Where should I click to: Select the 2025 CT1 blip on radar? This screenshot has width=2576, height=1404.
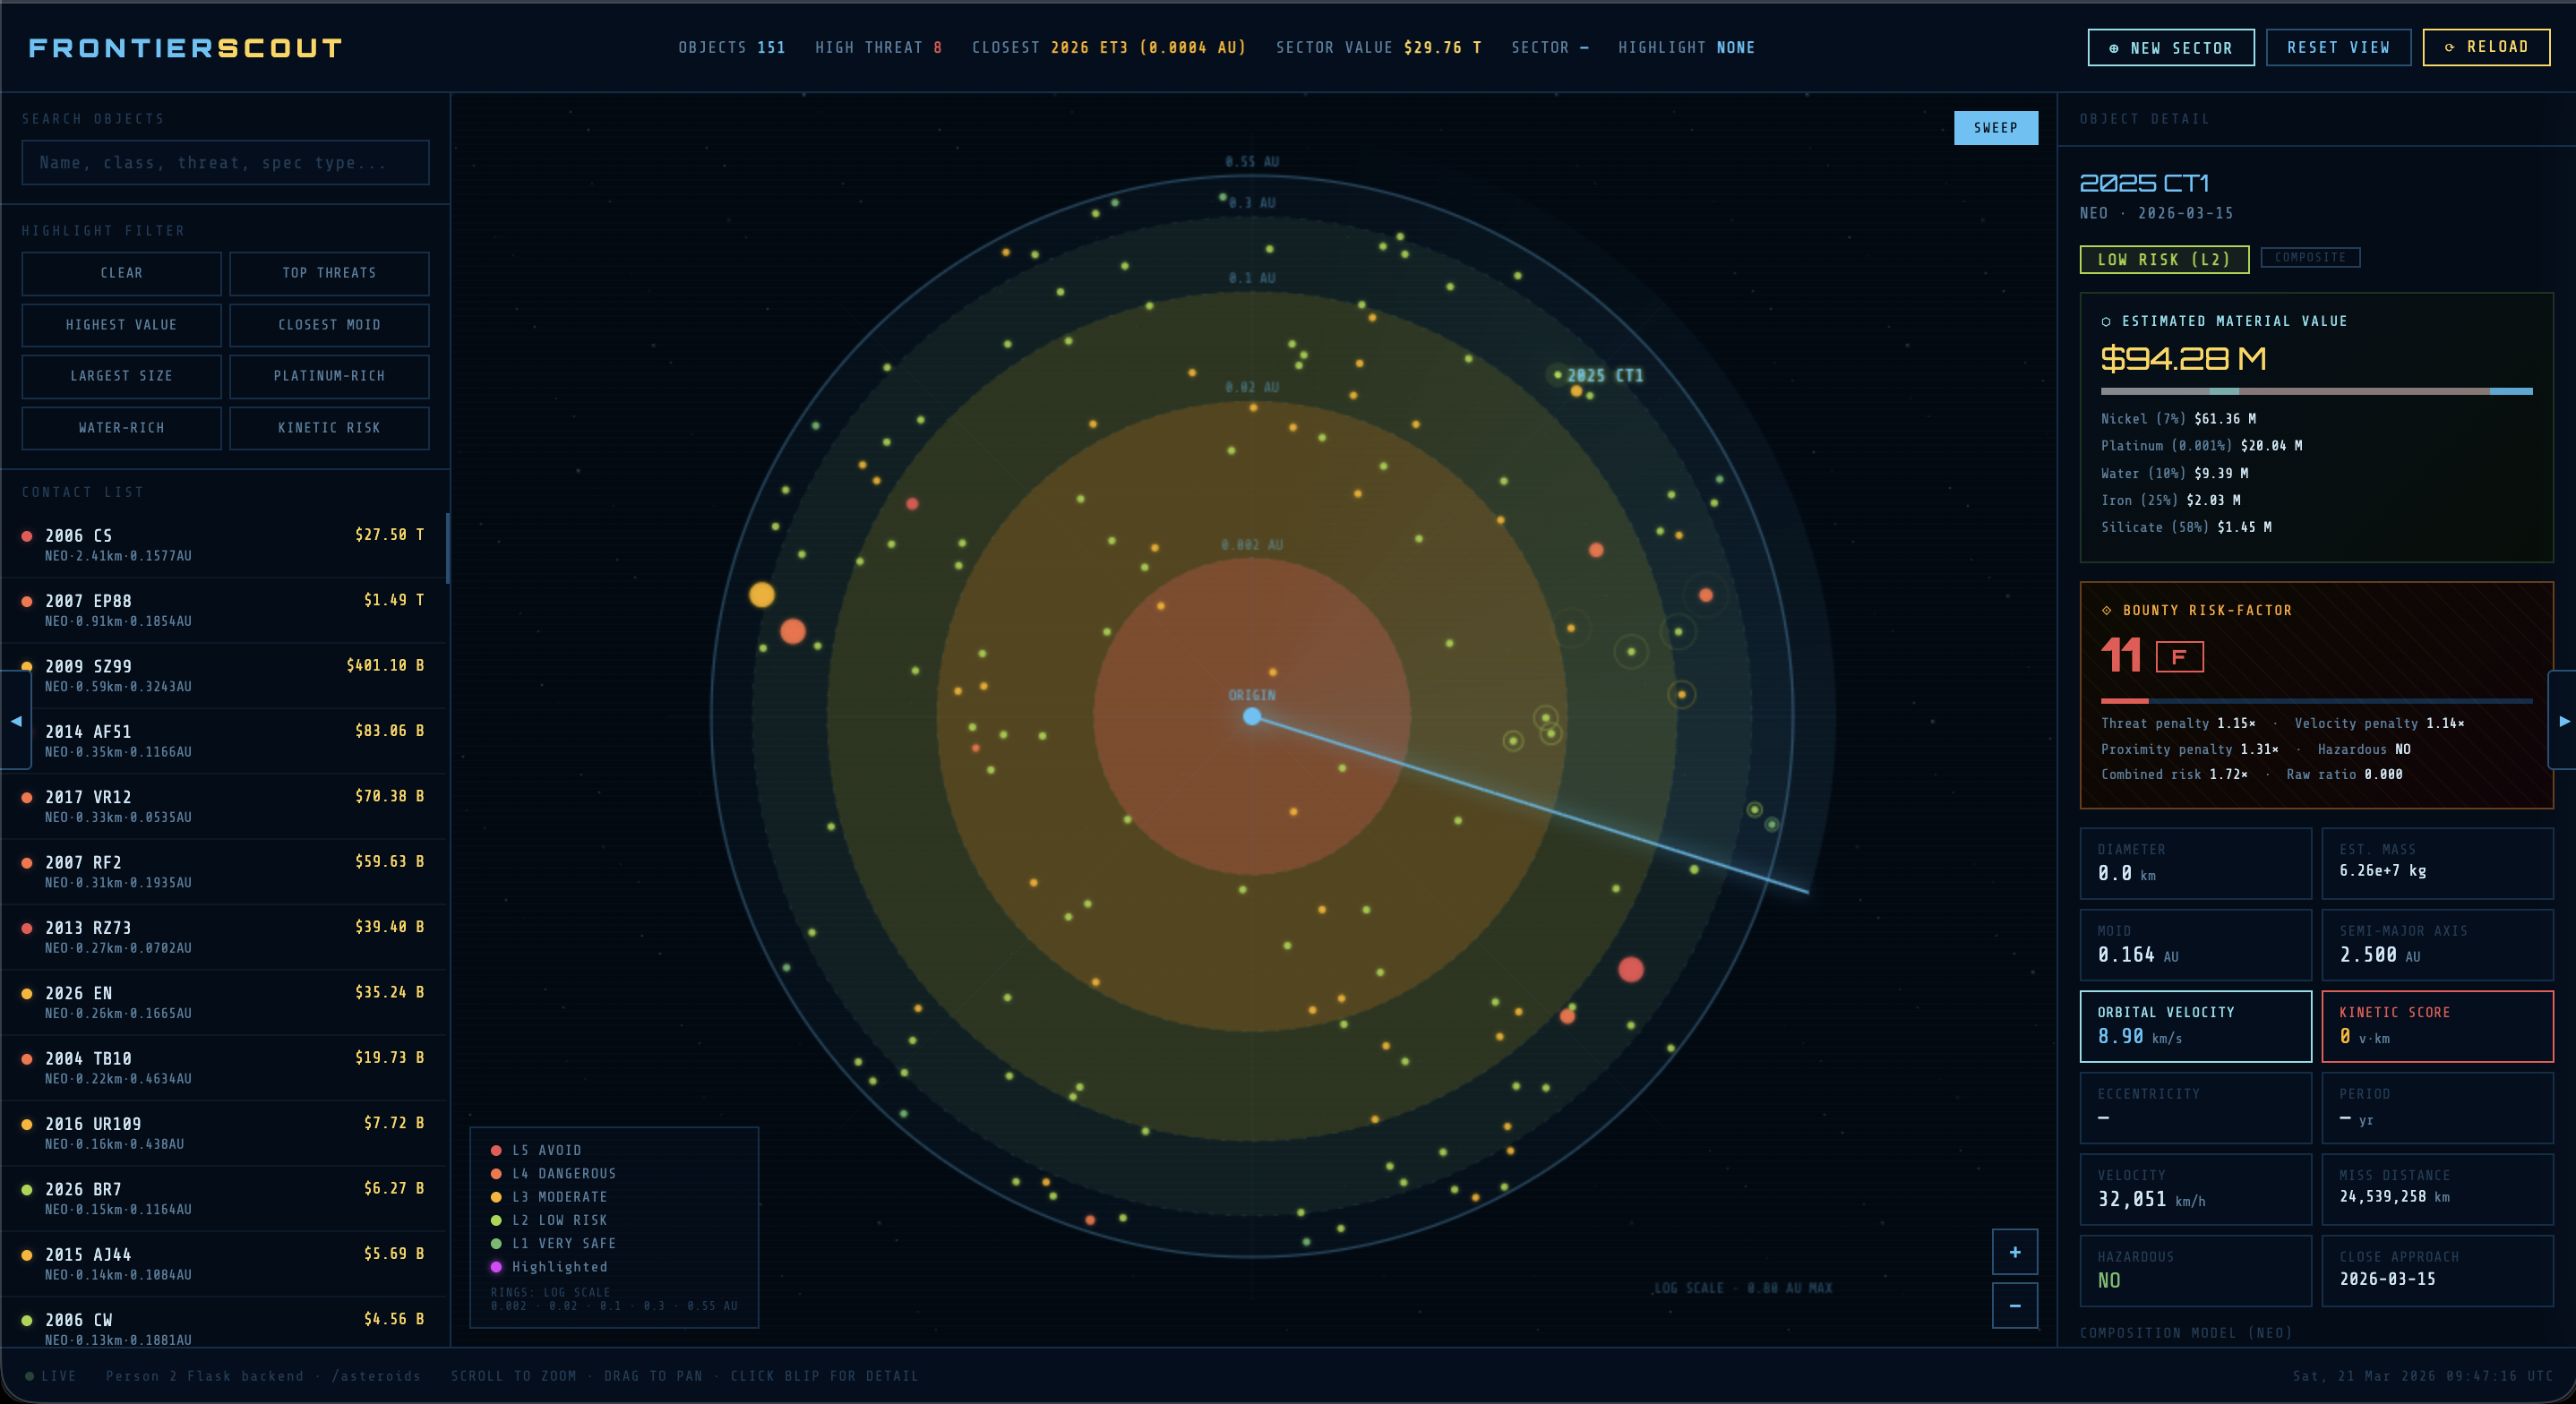coord(1557,375)
